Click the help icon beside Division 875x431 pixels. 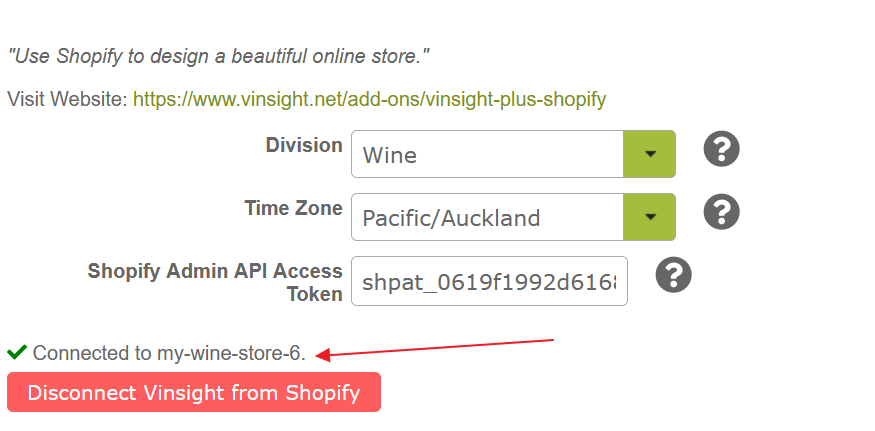click(721, 149)
